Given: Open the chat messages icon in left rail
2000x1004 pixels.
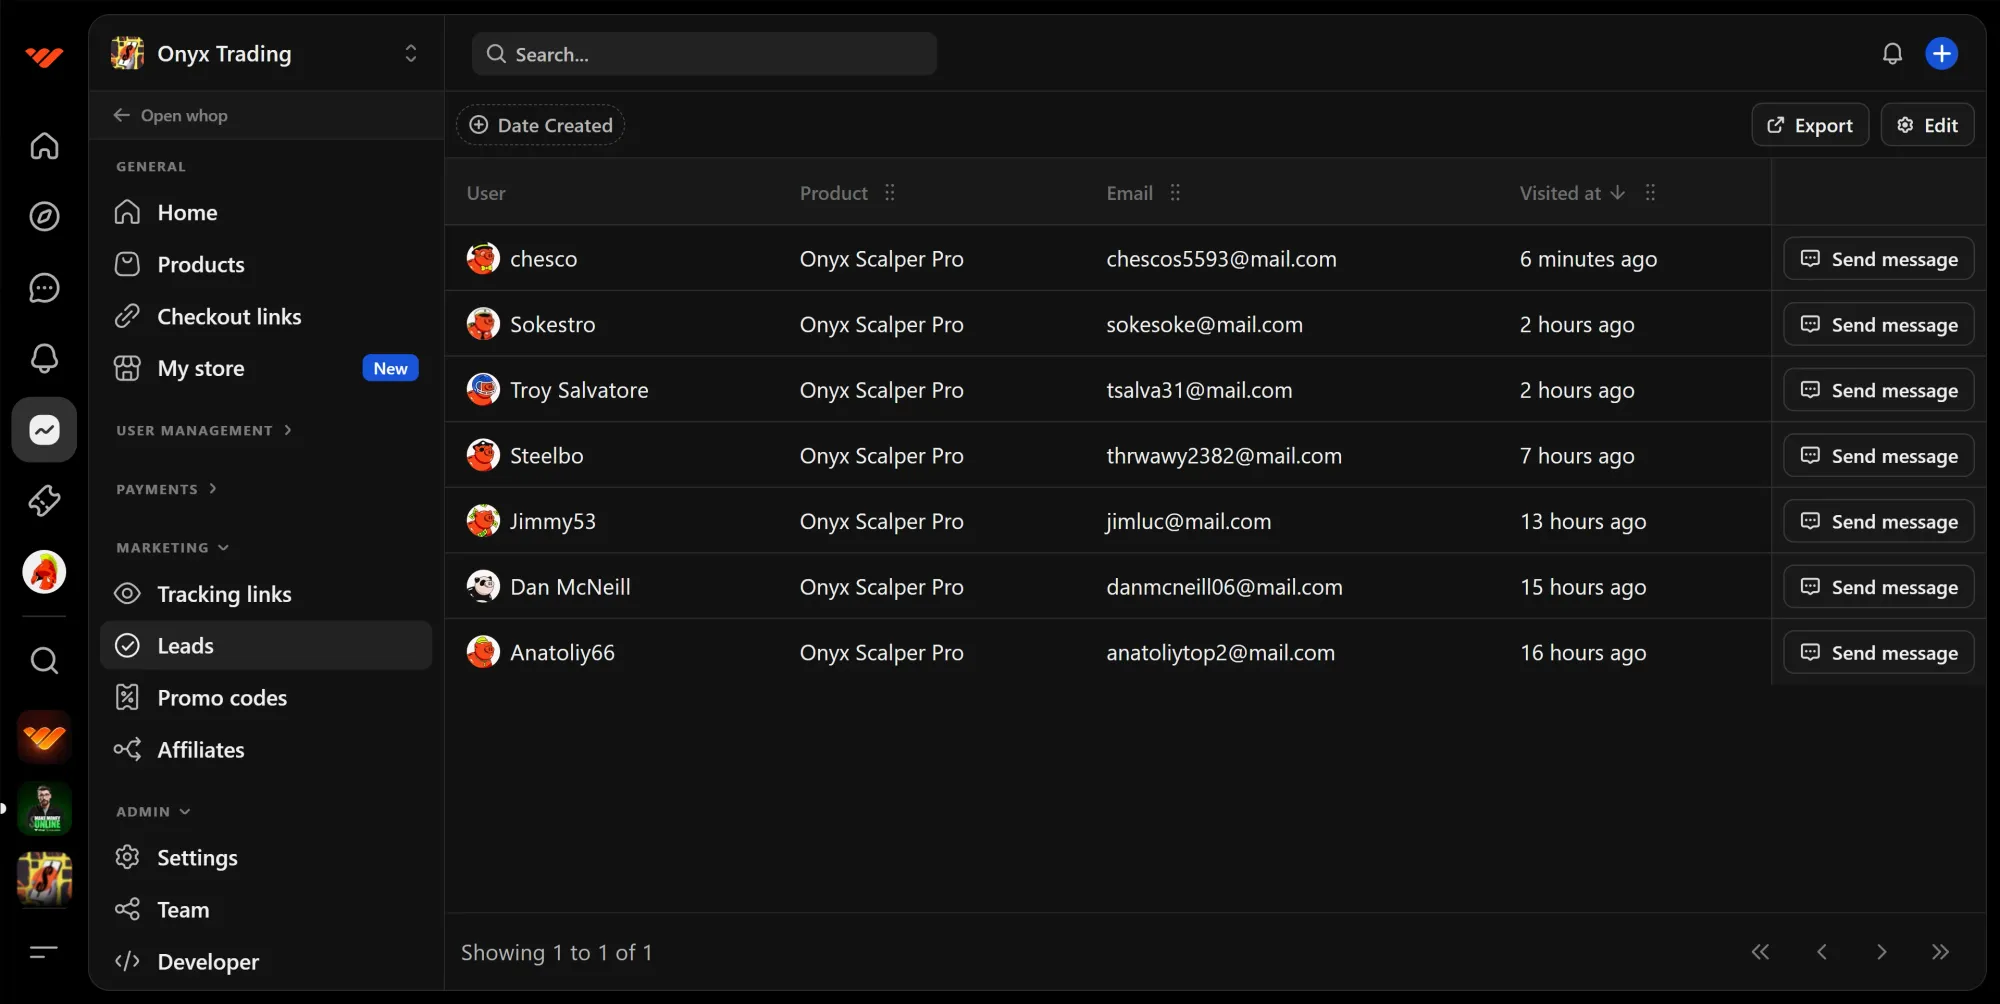Looking at the screenshot, I should tap(44, 288).
